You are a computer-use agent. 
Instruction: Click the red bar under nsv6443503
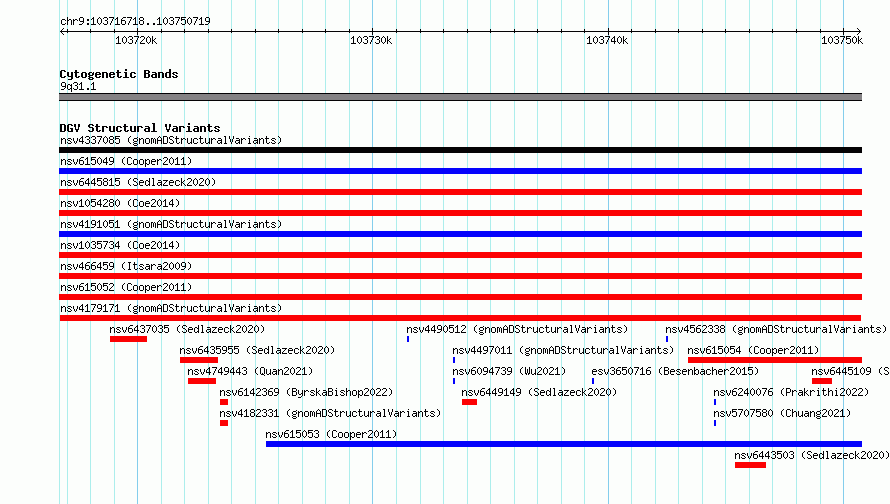coord(750,465)
